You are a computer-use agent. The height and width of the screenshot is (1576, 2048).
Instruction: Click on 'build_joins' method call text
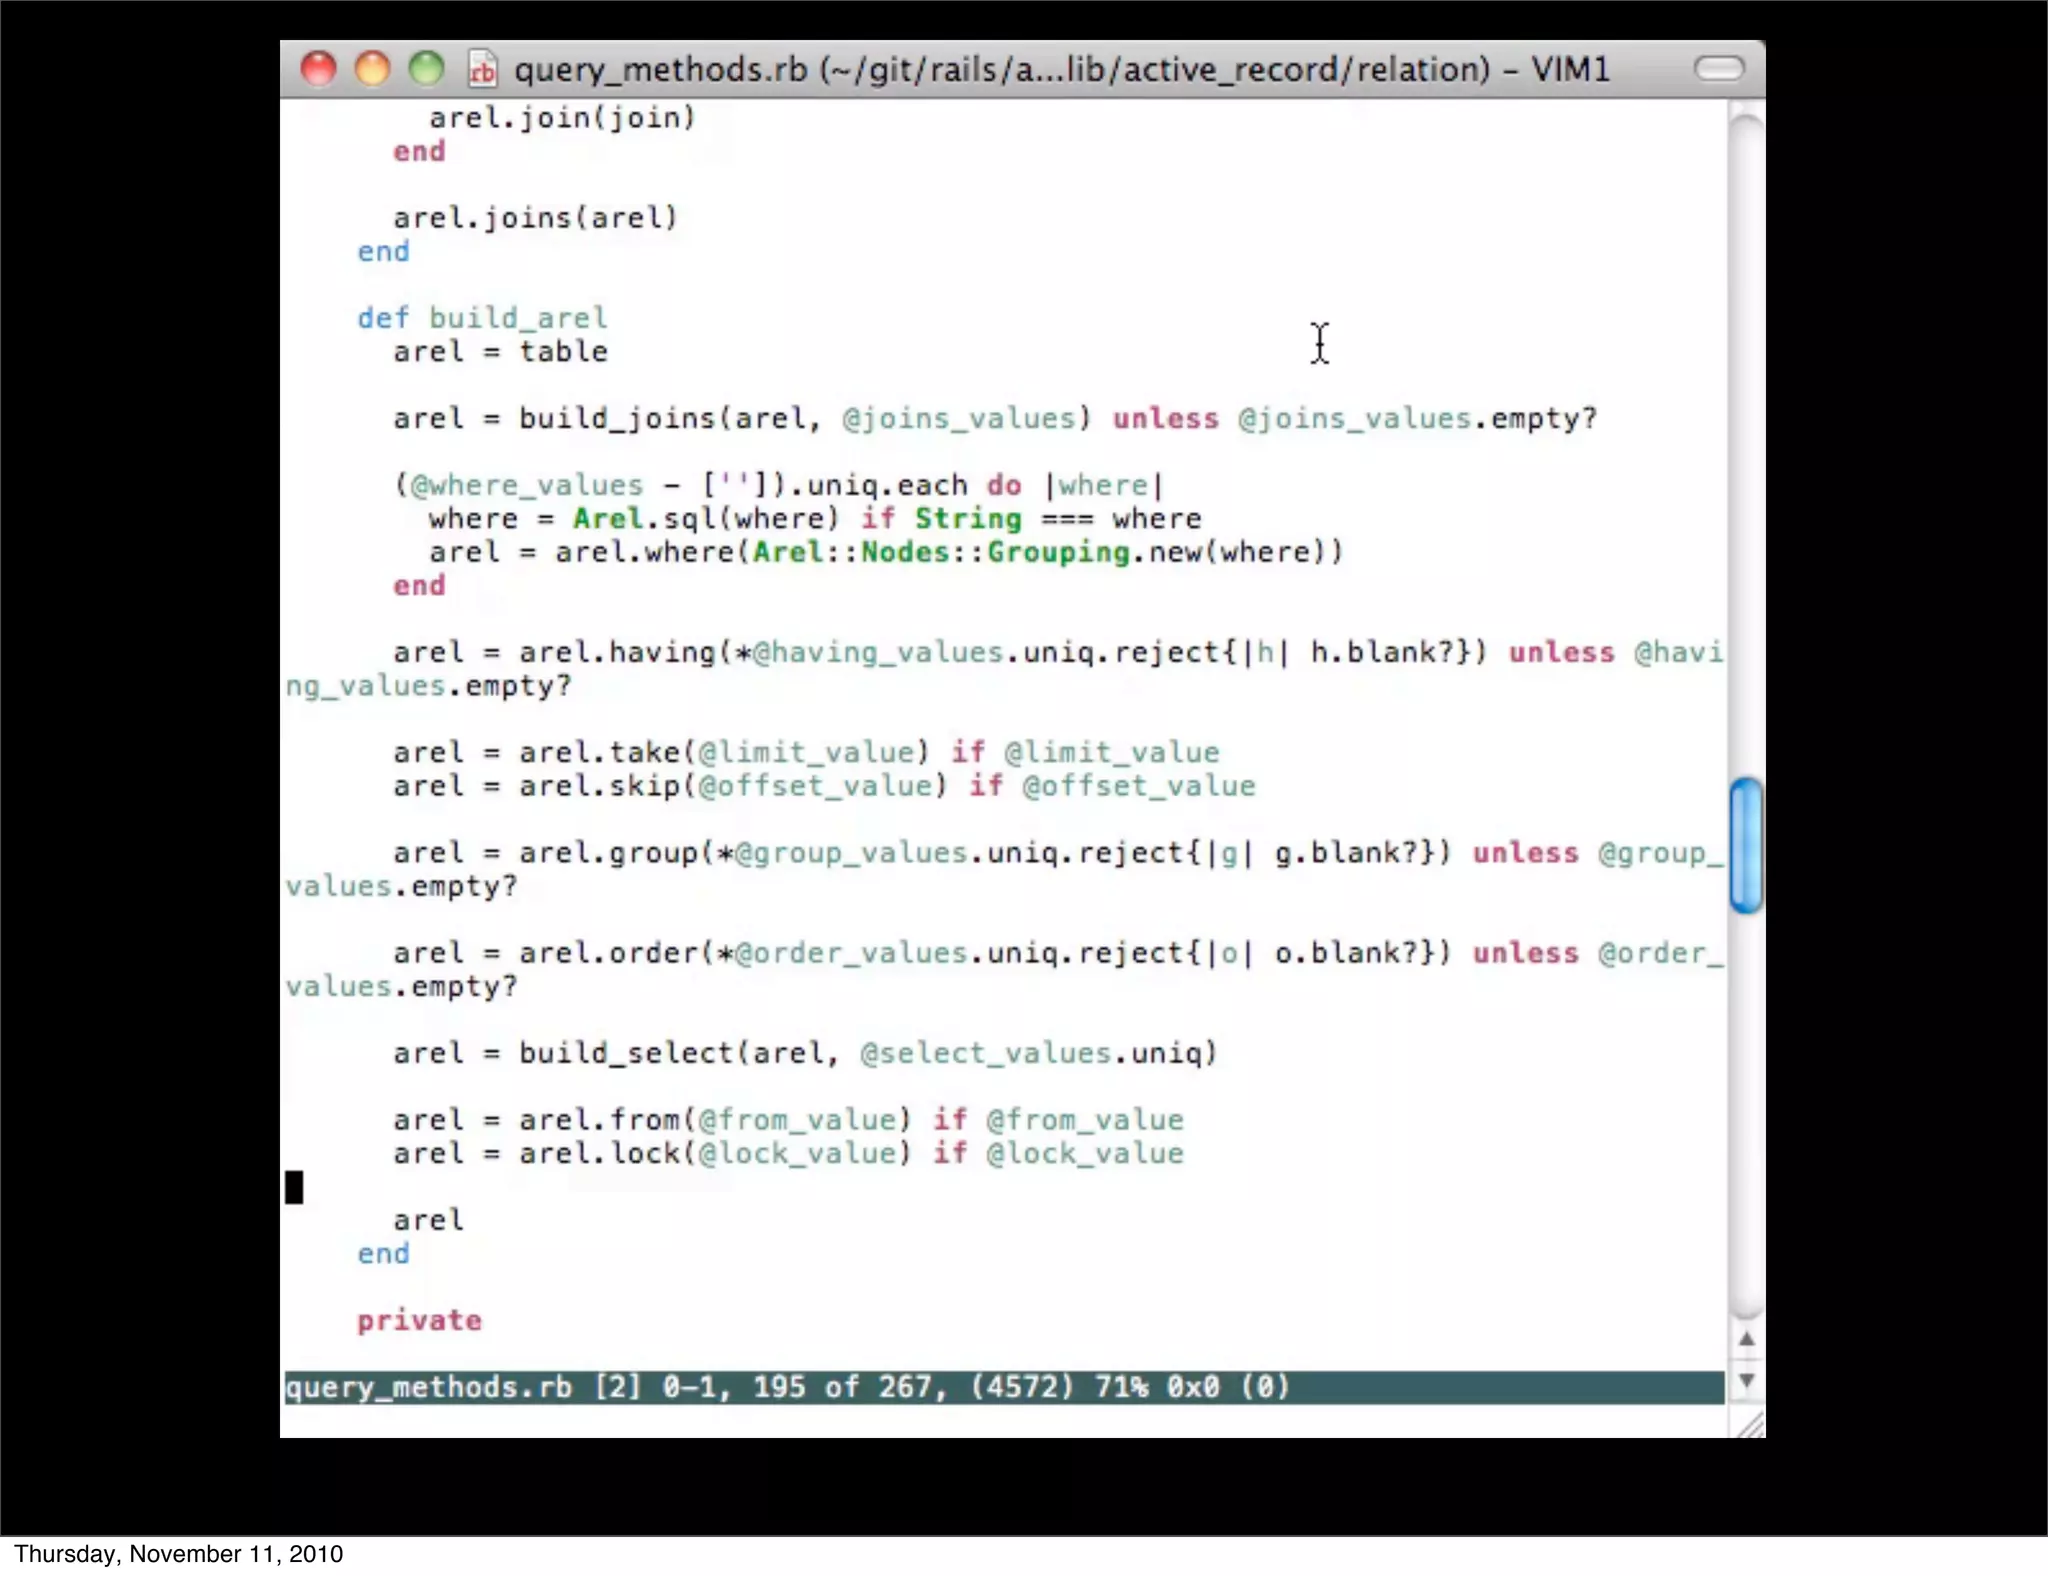[618, 418]
